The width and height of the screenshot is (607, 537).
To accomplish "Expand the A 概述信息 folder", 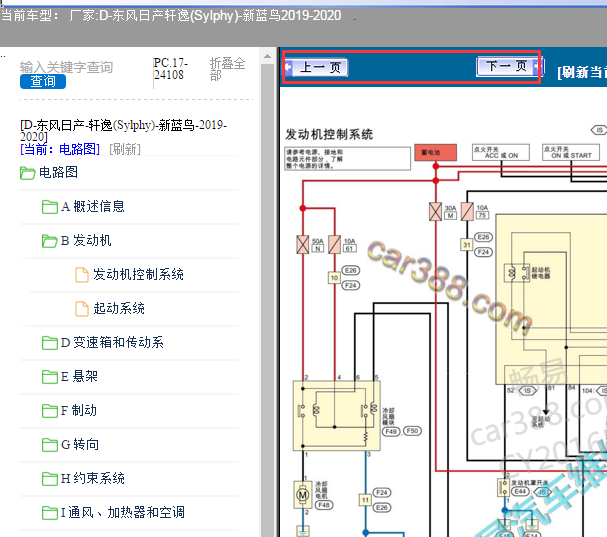I will point(93,206).
